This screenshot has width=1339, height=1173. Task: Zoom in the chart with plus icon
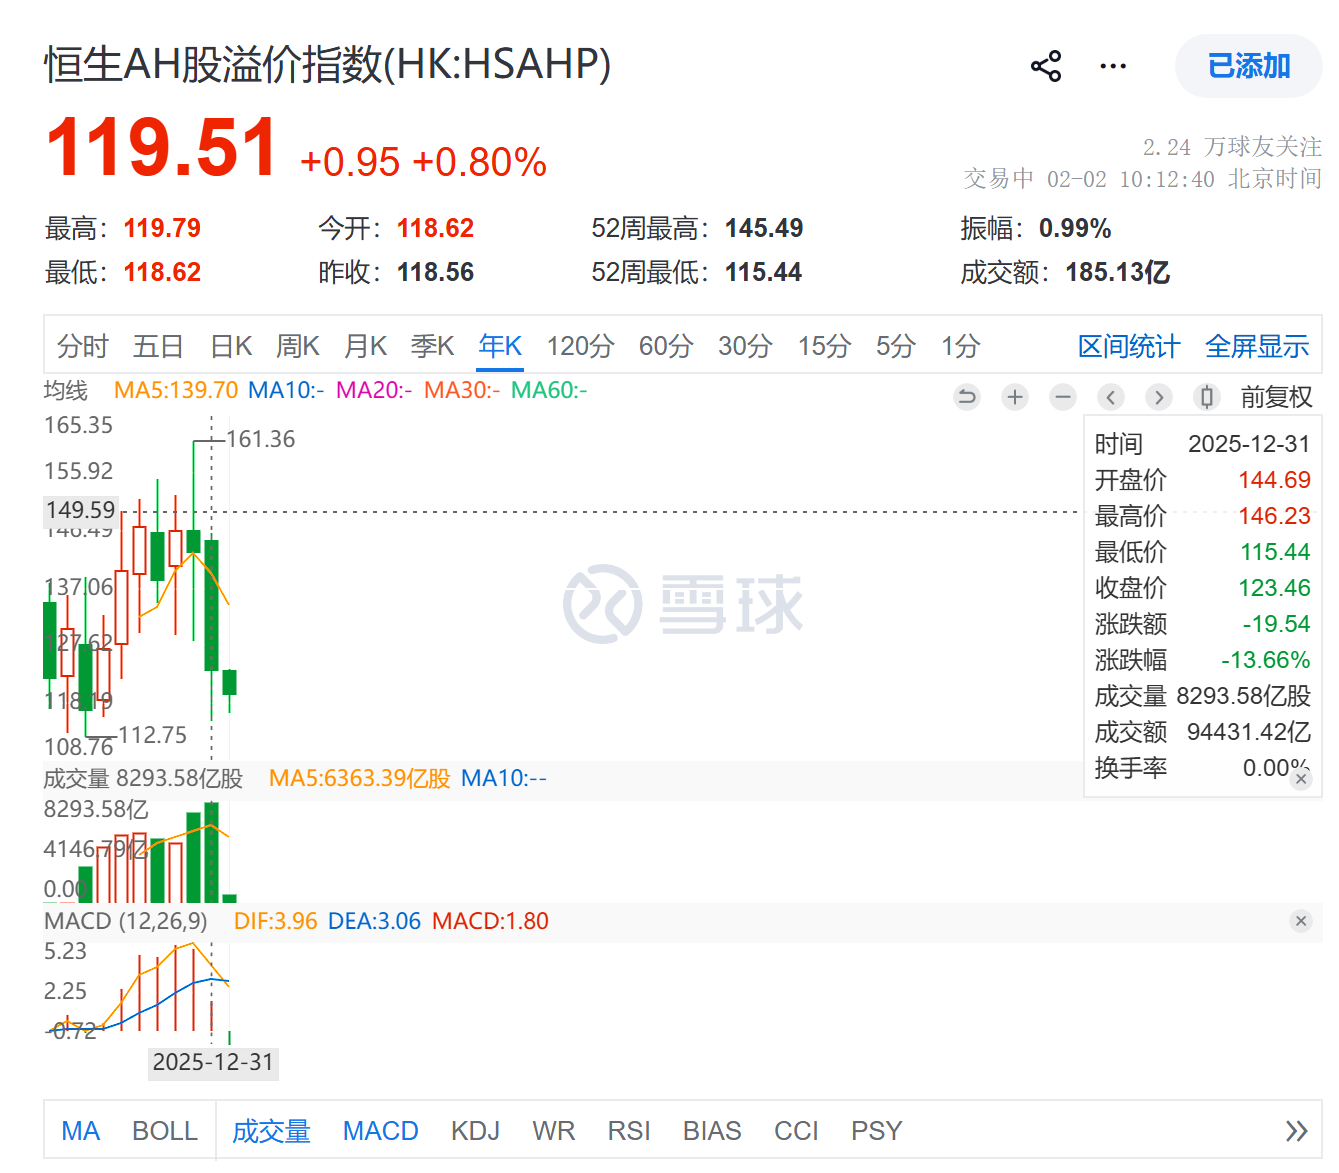point(1015,397)
